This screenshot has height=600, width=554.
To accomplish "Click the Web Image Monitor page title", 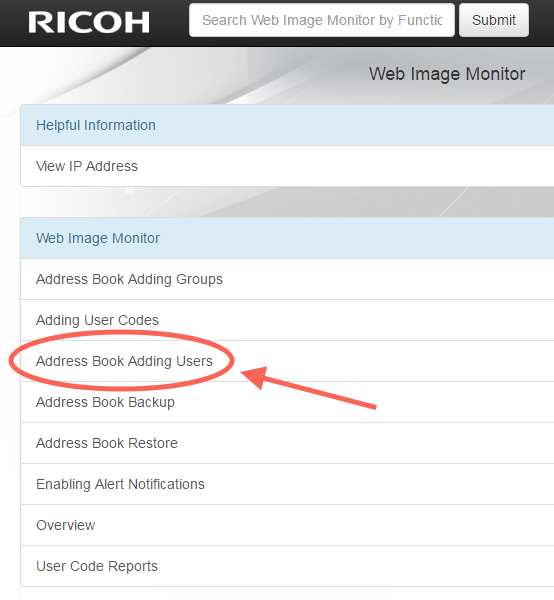I will [x=447, y=74].
